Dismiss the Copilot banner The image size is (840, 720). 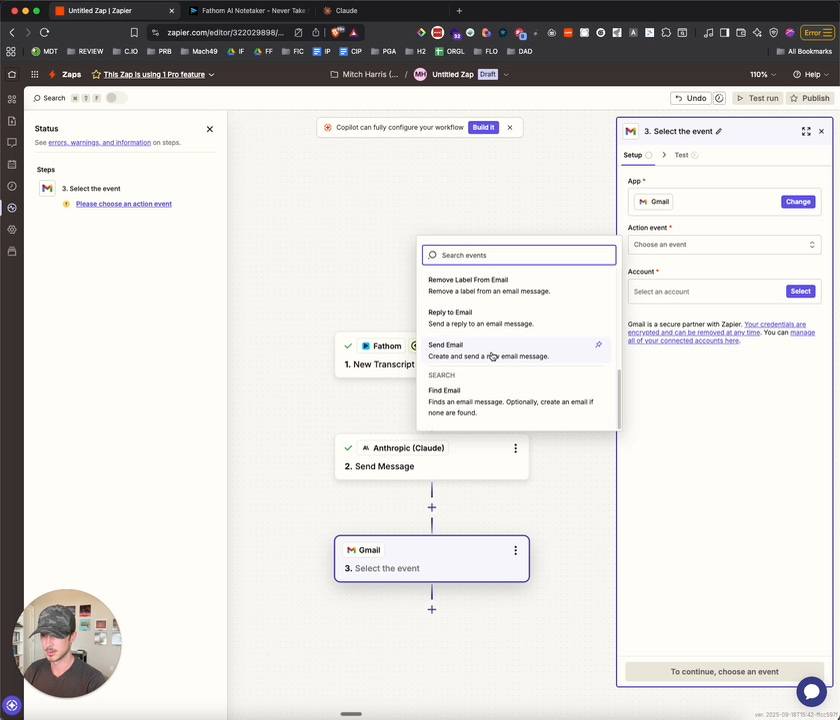coord(510,128)
